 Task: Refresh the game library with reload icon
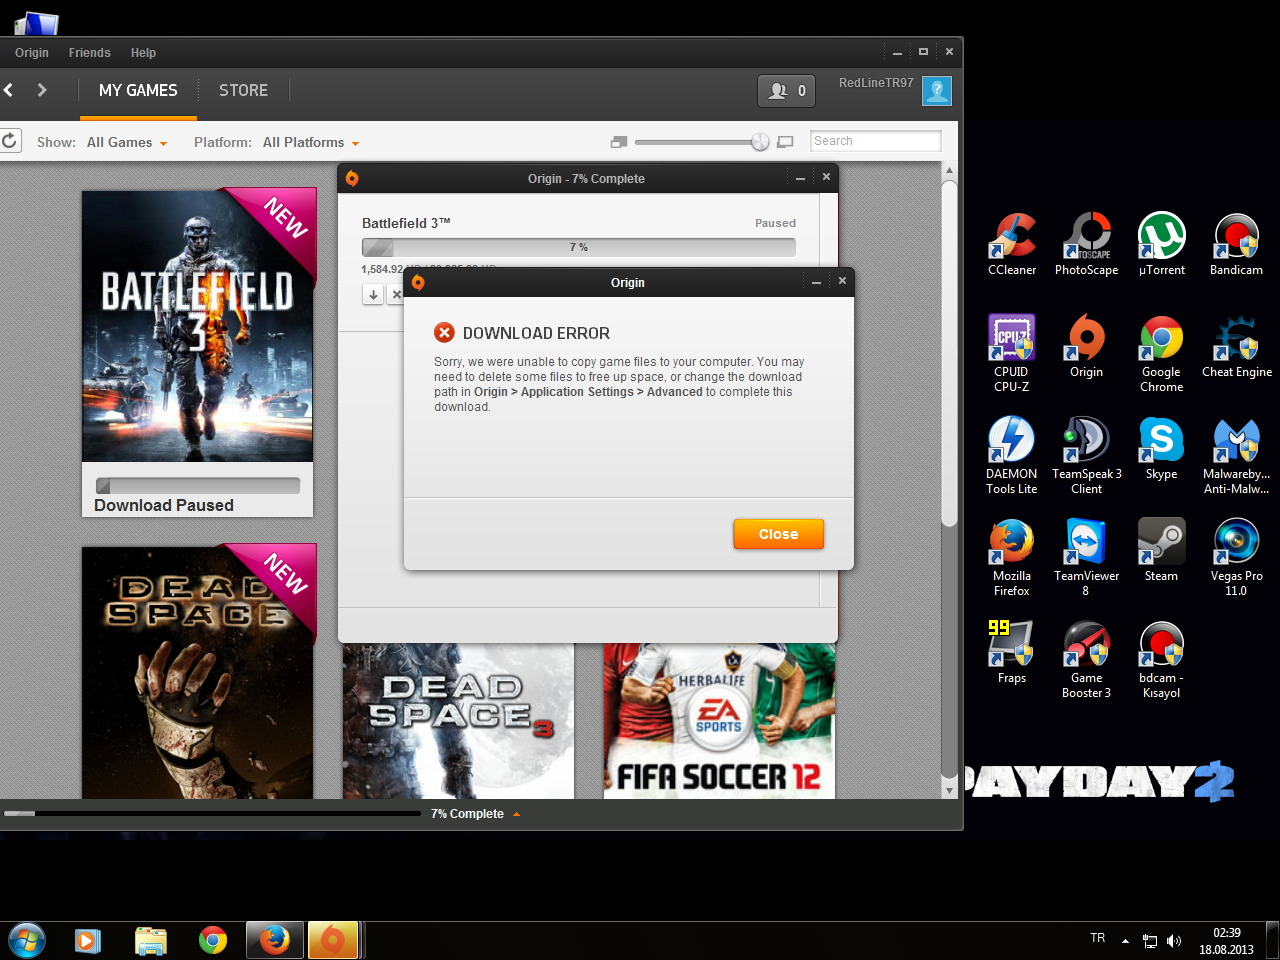click(x=9, y=141)
